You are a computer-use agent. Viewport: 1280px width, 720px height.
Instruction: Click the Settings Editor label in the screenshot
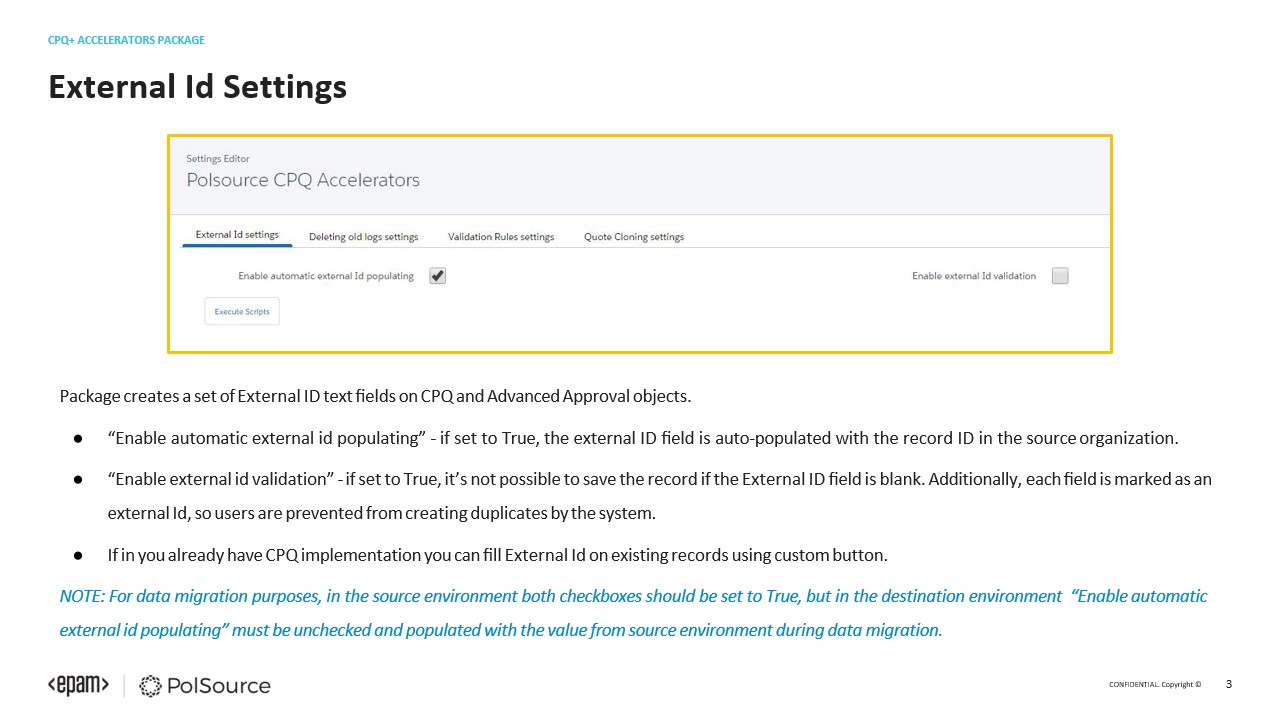(x=217, y=158)
